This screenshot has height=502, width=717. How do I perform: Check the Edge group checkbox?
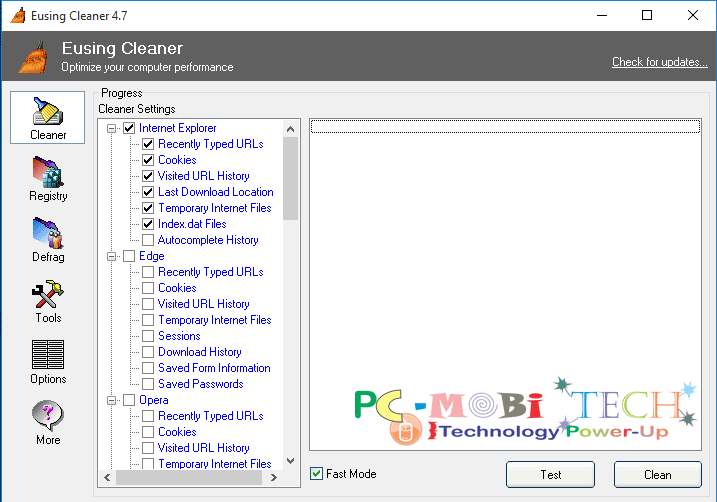(129, 256)
